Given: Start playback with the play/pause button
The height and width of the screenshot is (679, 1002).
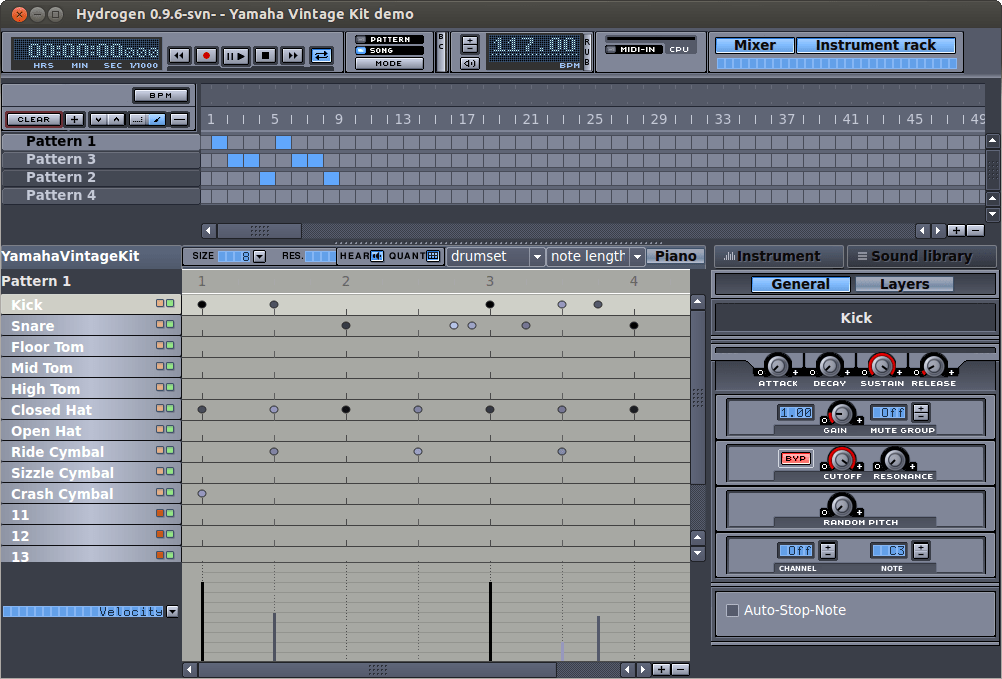Looking at the screenshot, I should tap(236, 56).
